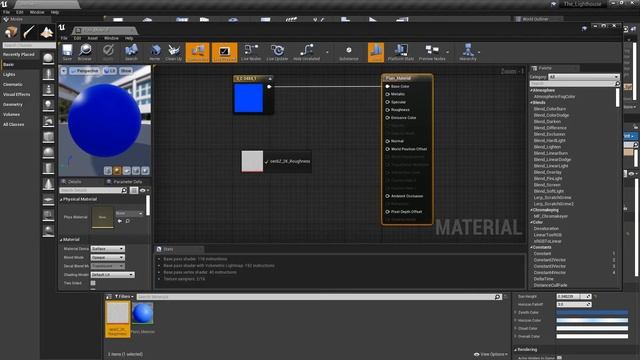Collapse the Constants category in palette
Screen dimensions: 640x360
pos(531,247)
